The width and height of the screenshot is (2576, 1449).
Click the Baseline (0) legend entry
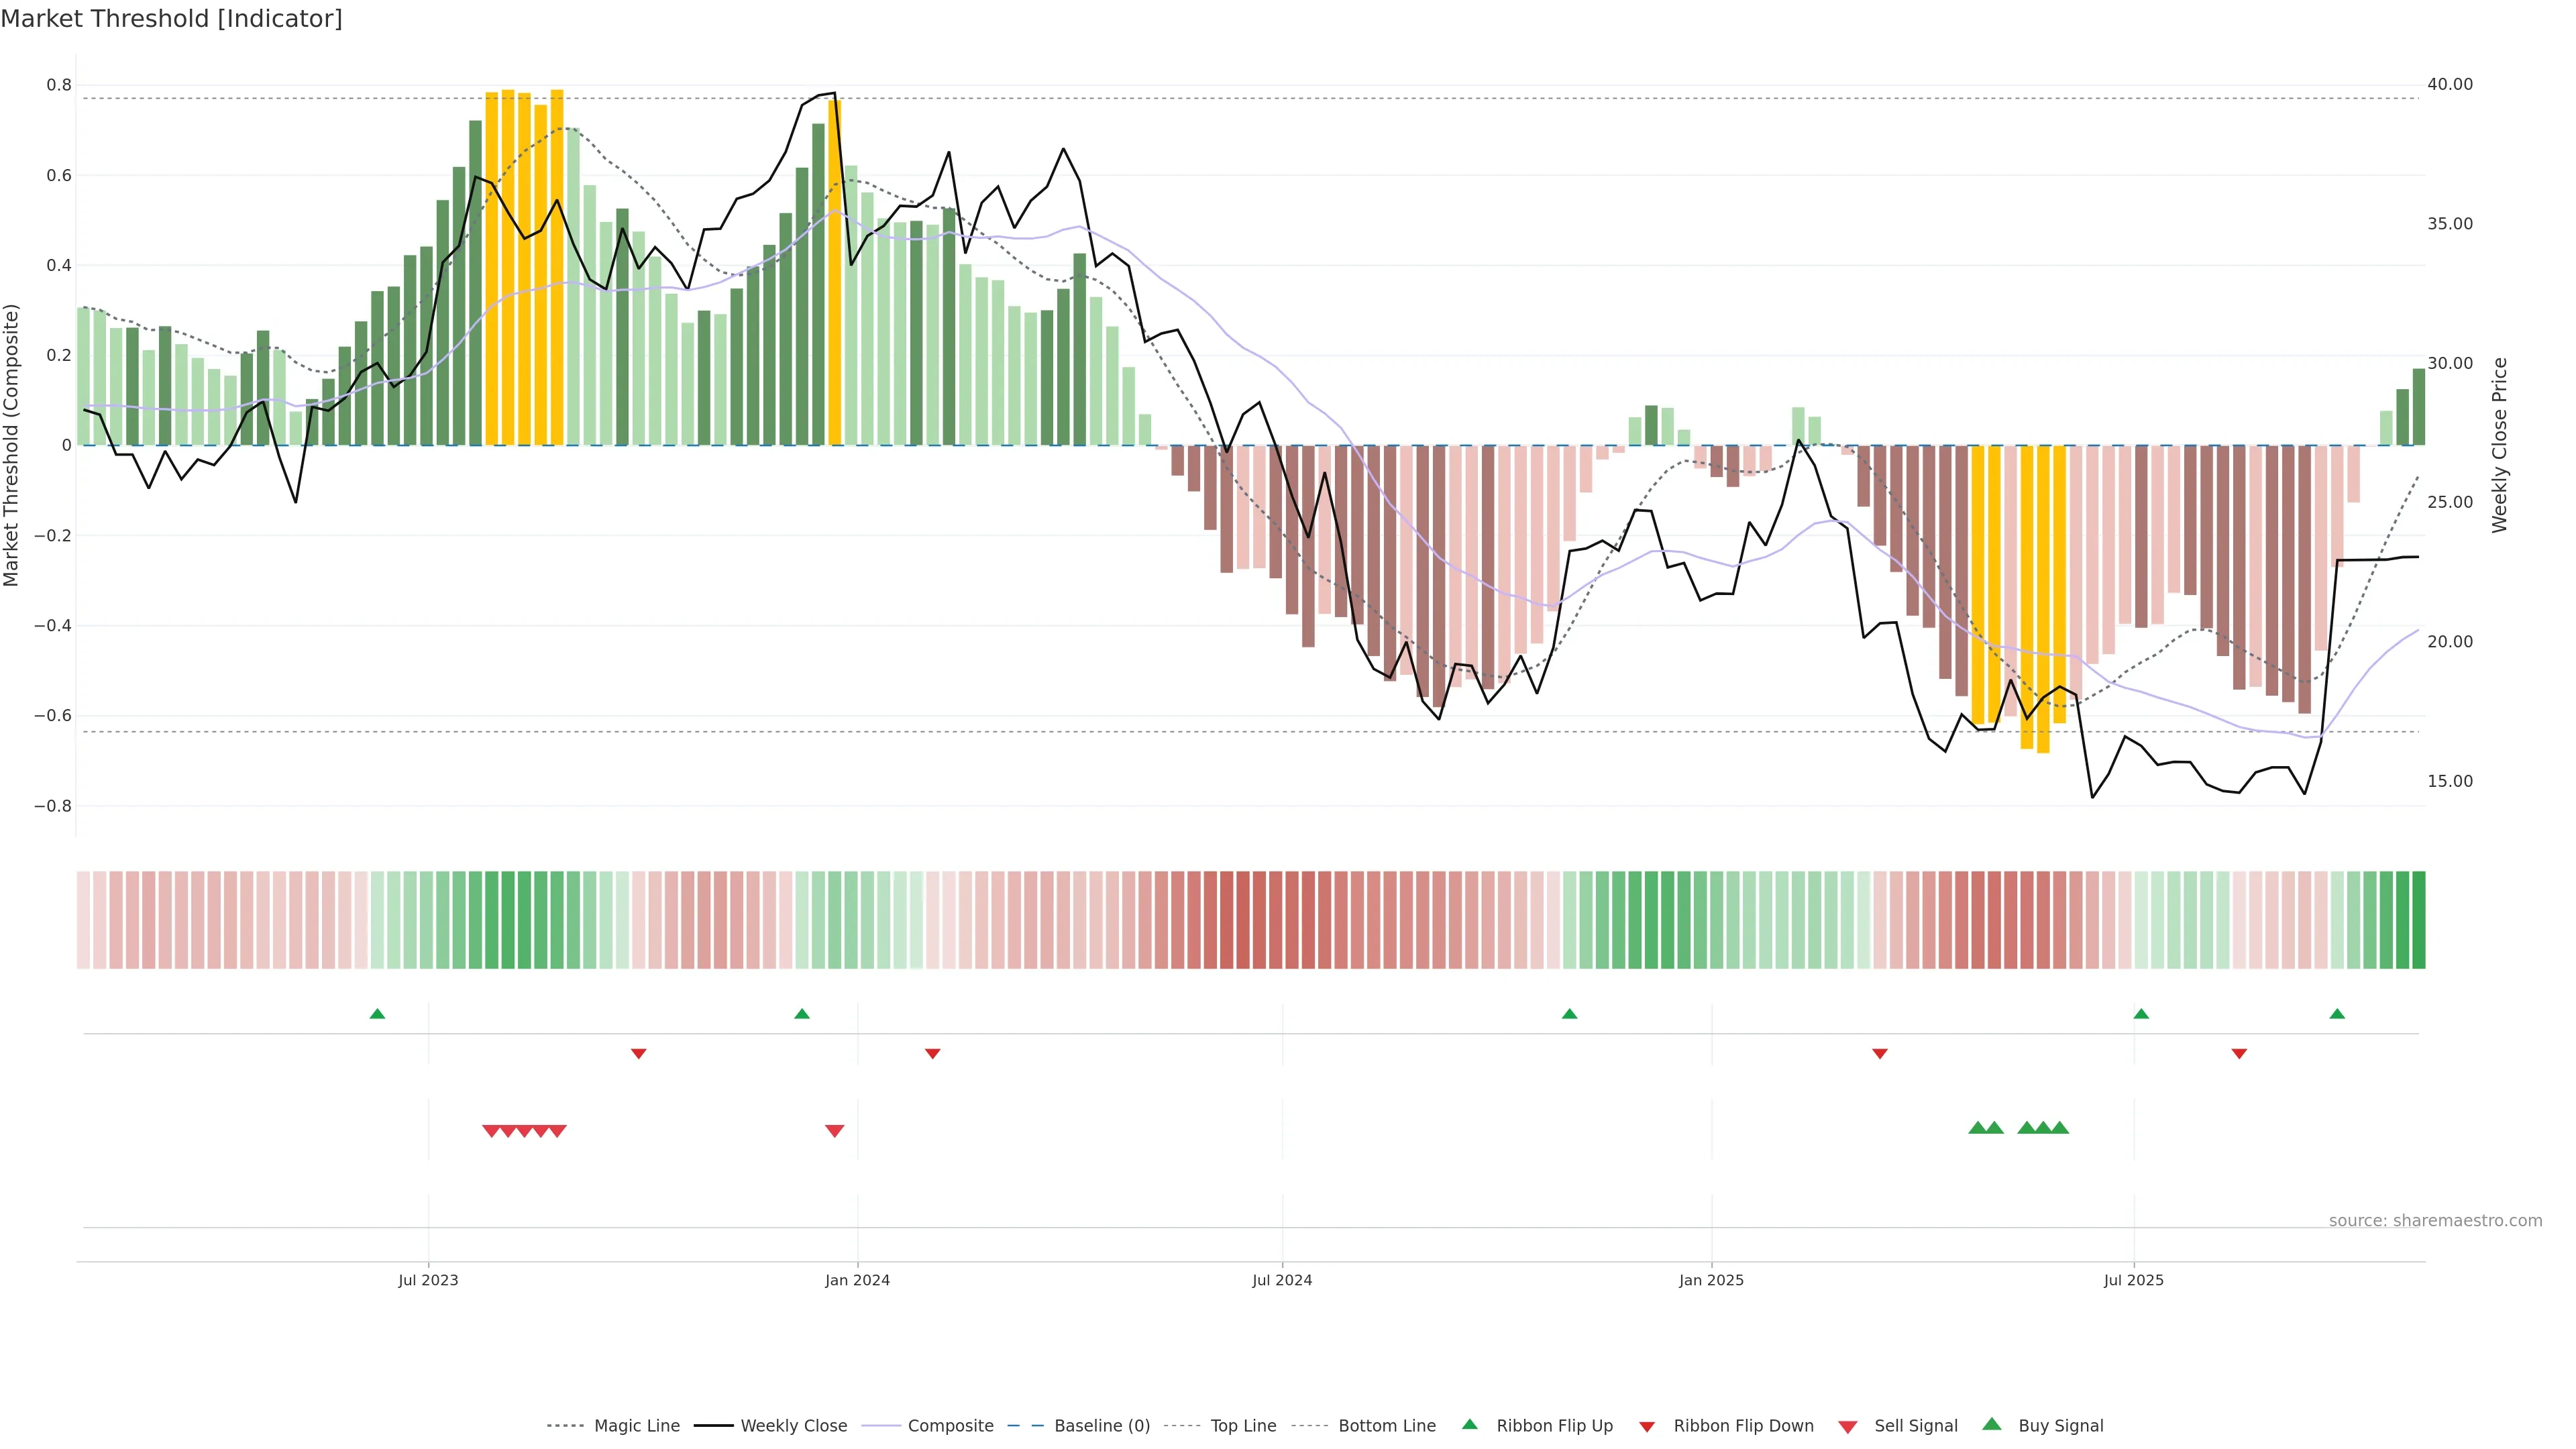click(x=1101, y=1426)
